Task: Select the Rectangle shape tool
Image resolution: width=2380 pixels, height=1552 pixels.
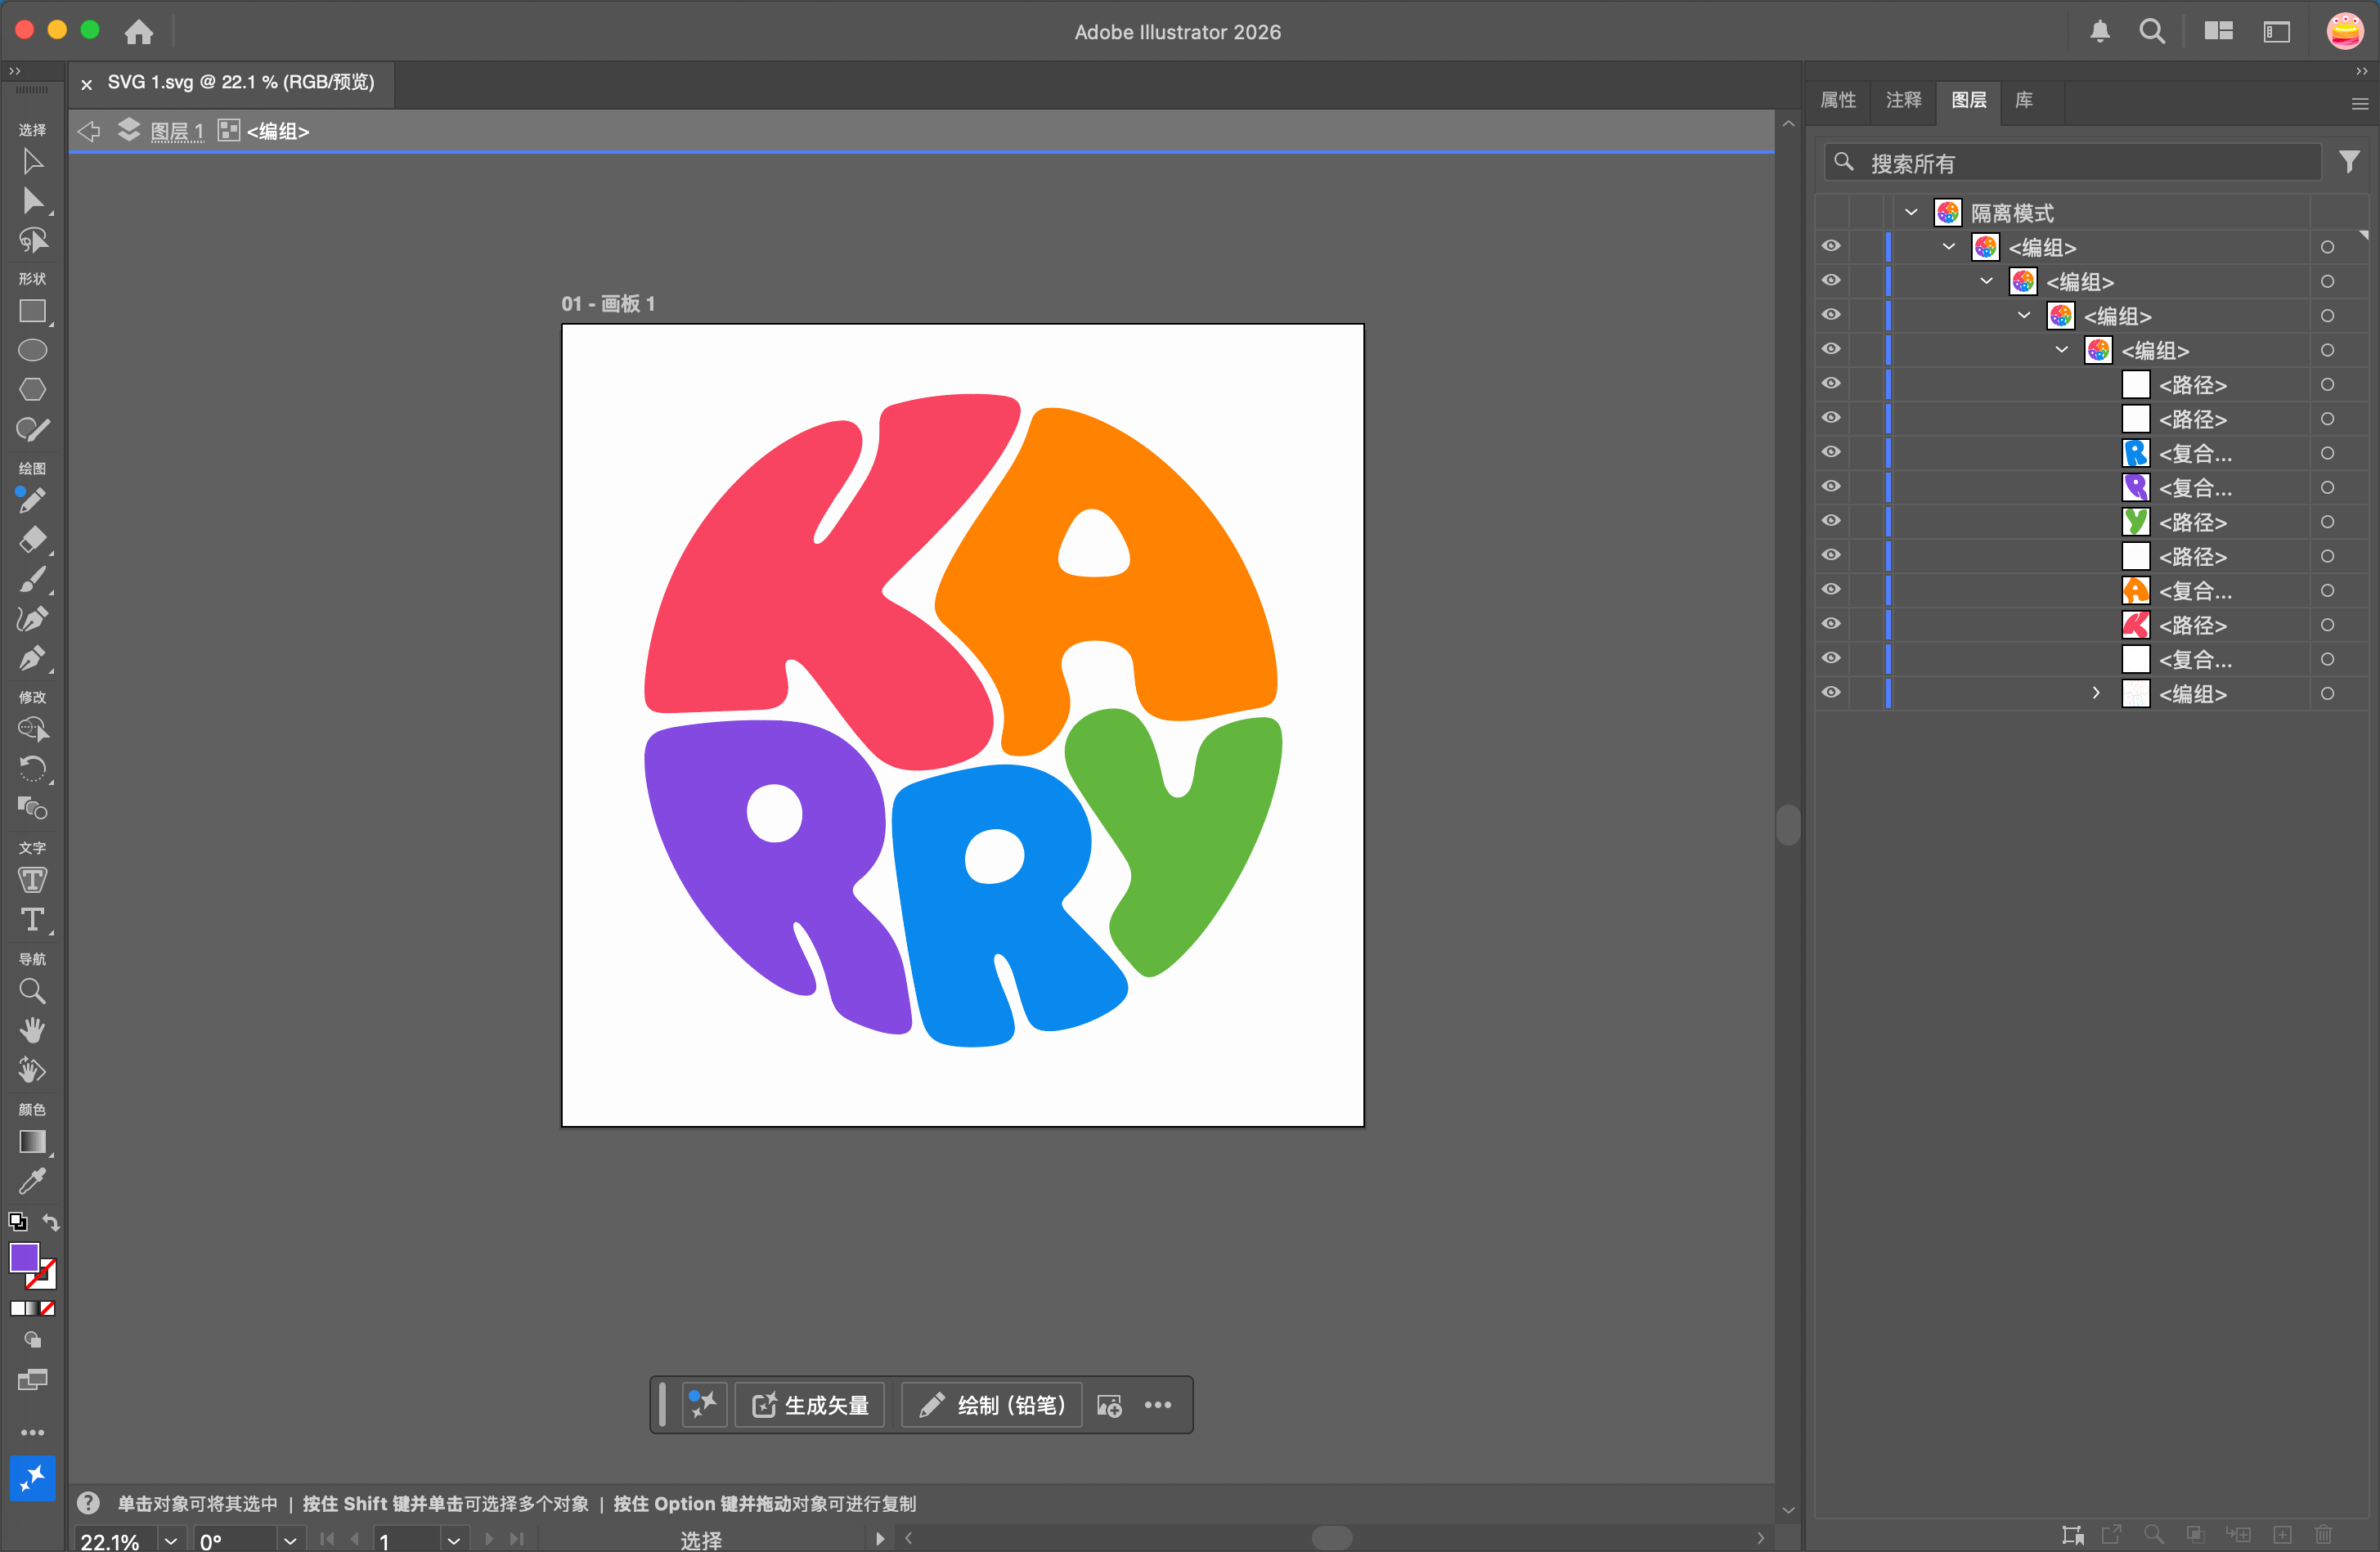Action: (x=32, y=312)
